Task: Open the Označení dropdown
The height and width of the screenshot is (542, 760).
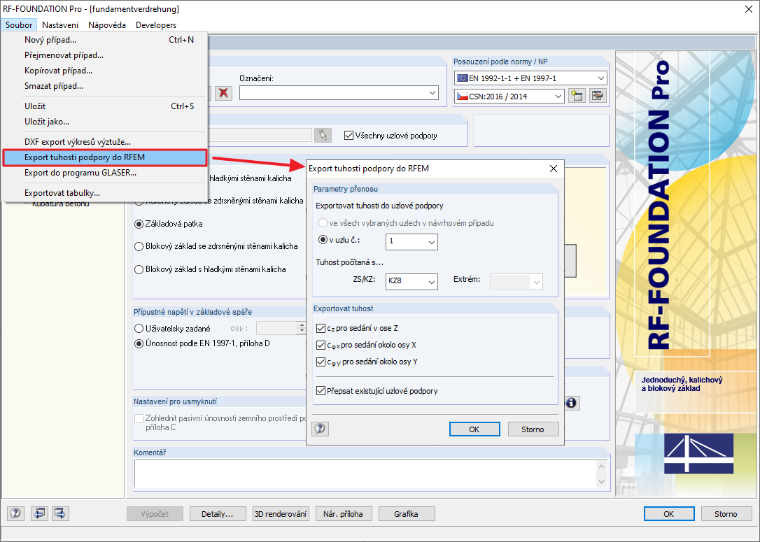Action: 339,93
